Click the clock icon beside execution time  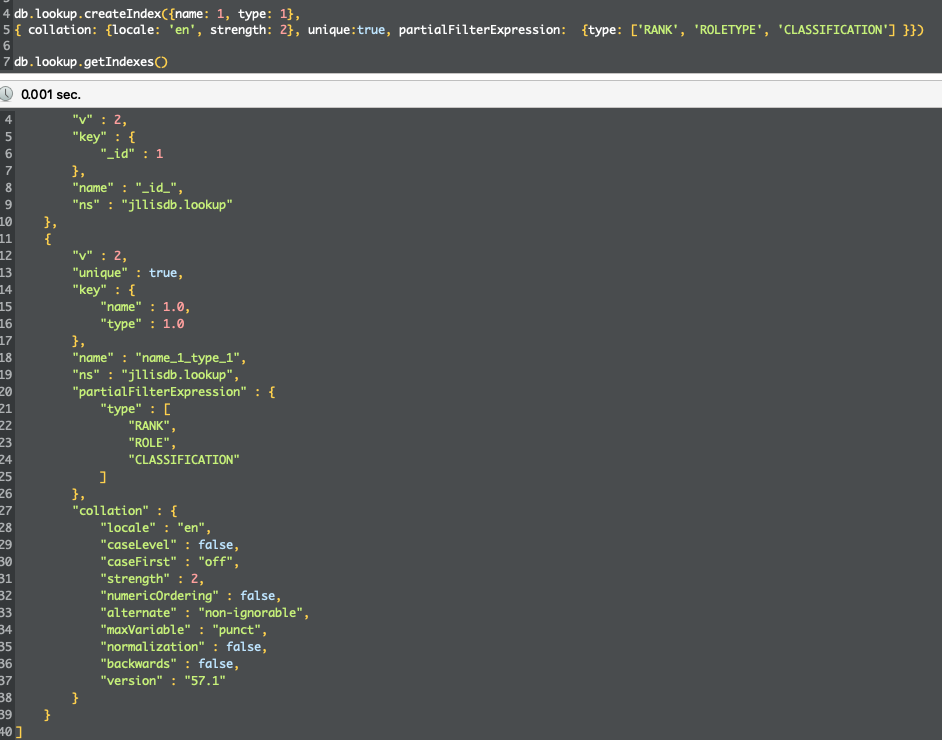8,94
